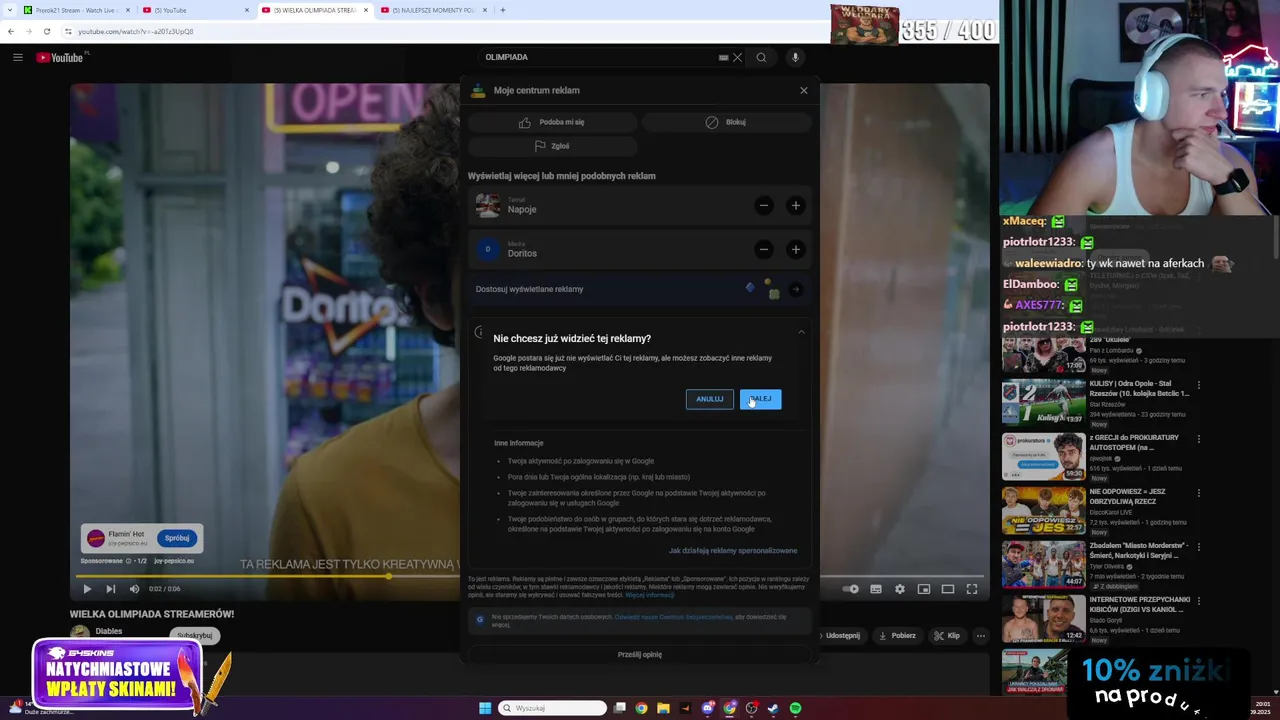Report the ad with Zgłoś
Image resolution: width=1280 pixels, height=720 pixels.
[552, 146]
